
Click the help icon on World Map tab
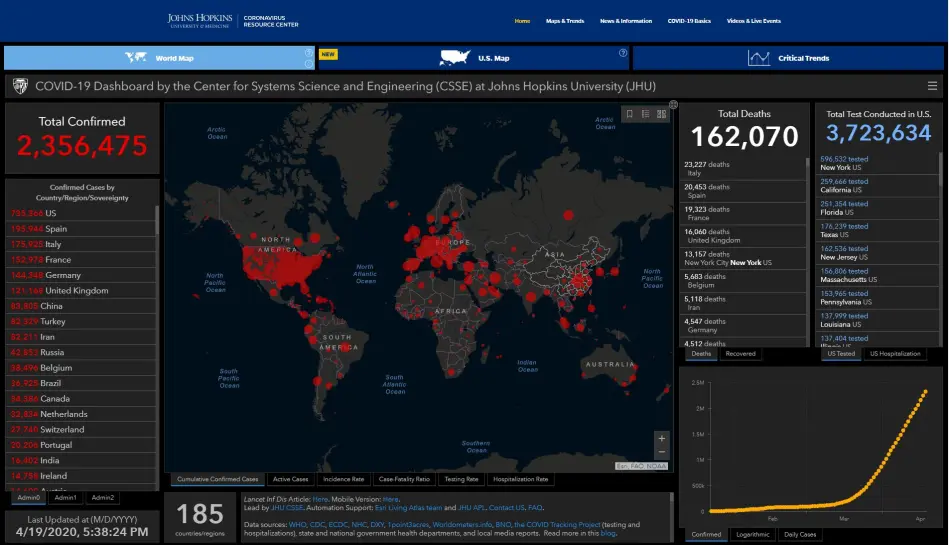pos(309,53)
